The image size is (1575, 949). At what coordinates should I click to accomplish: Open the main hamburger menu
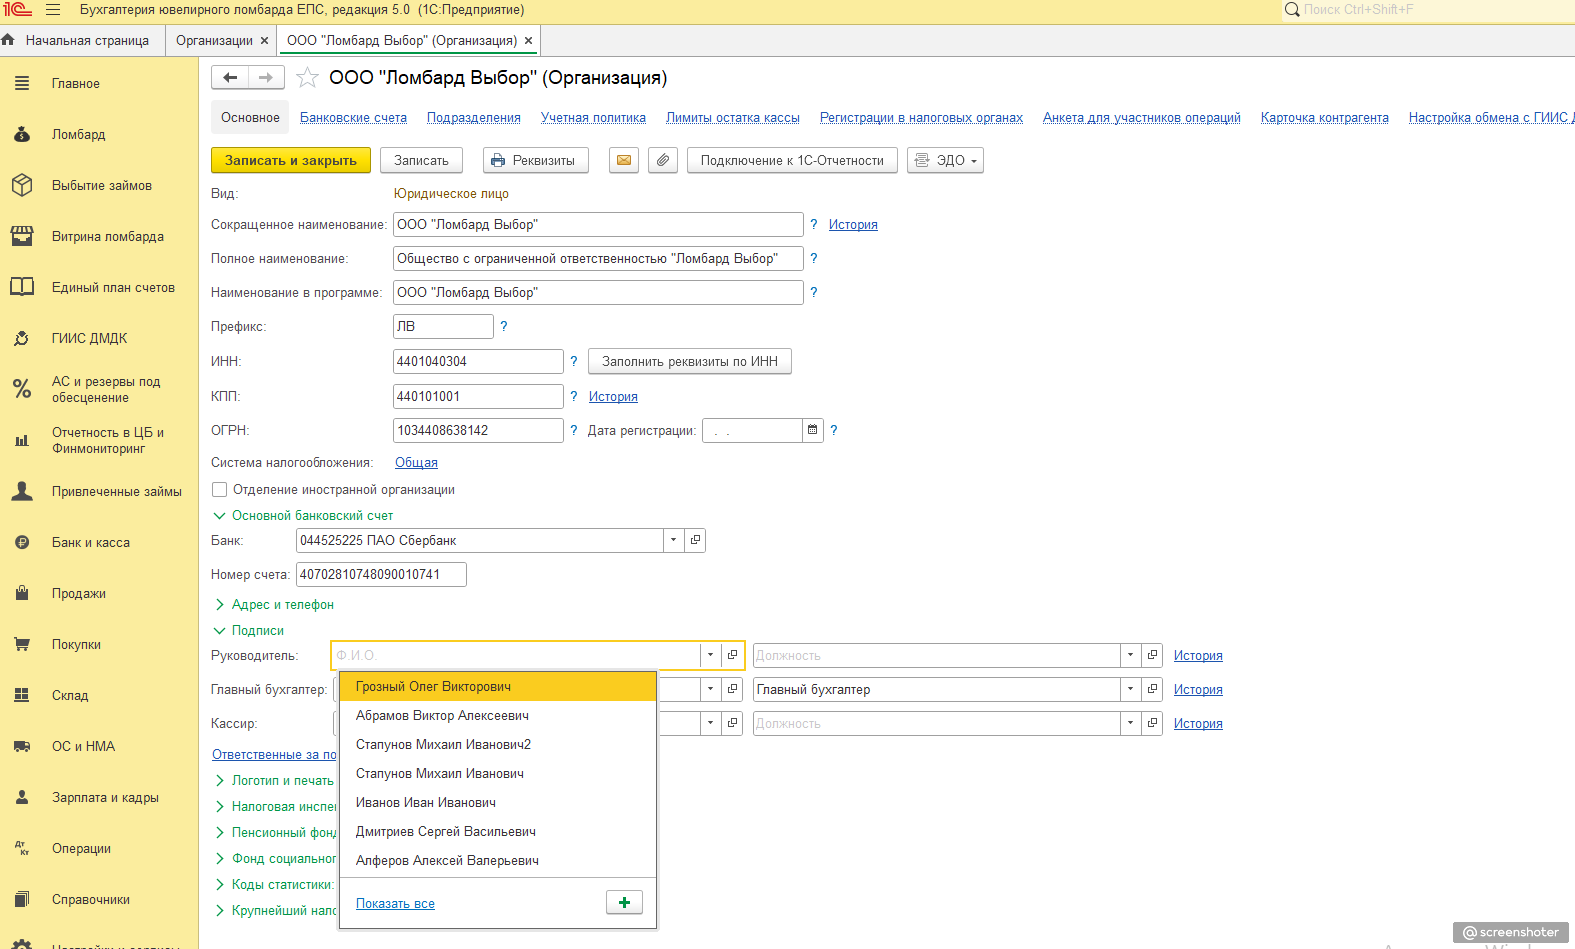coord(53,10)
